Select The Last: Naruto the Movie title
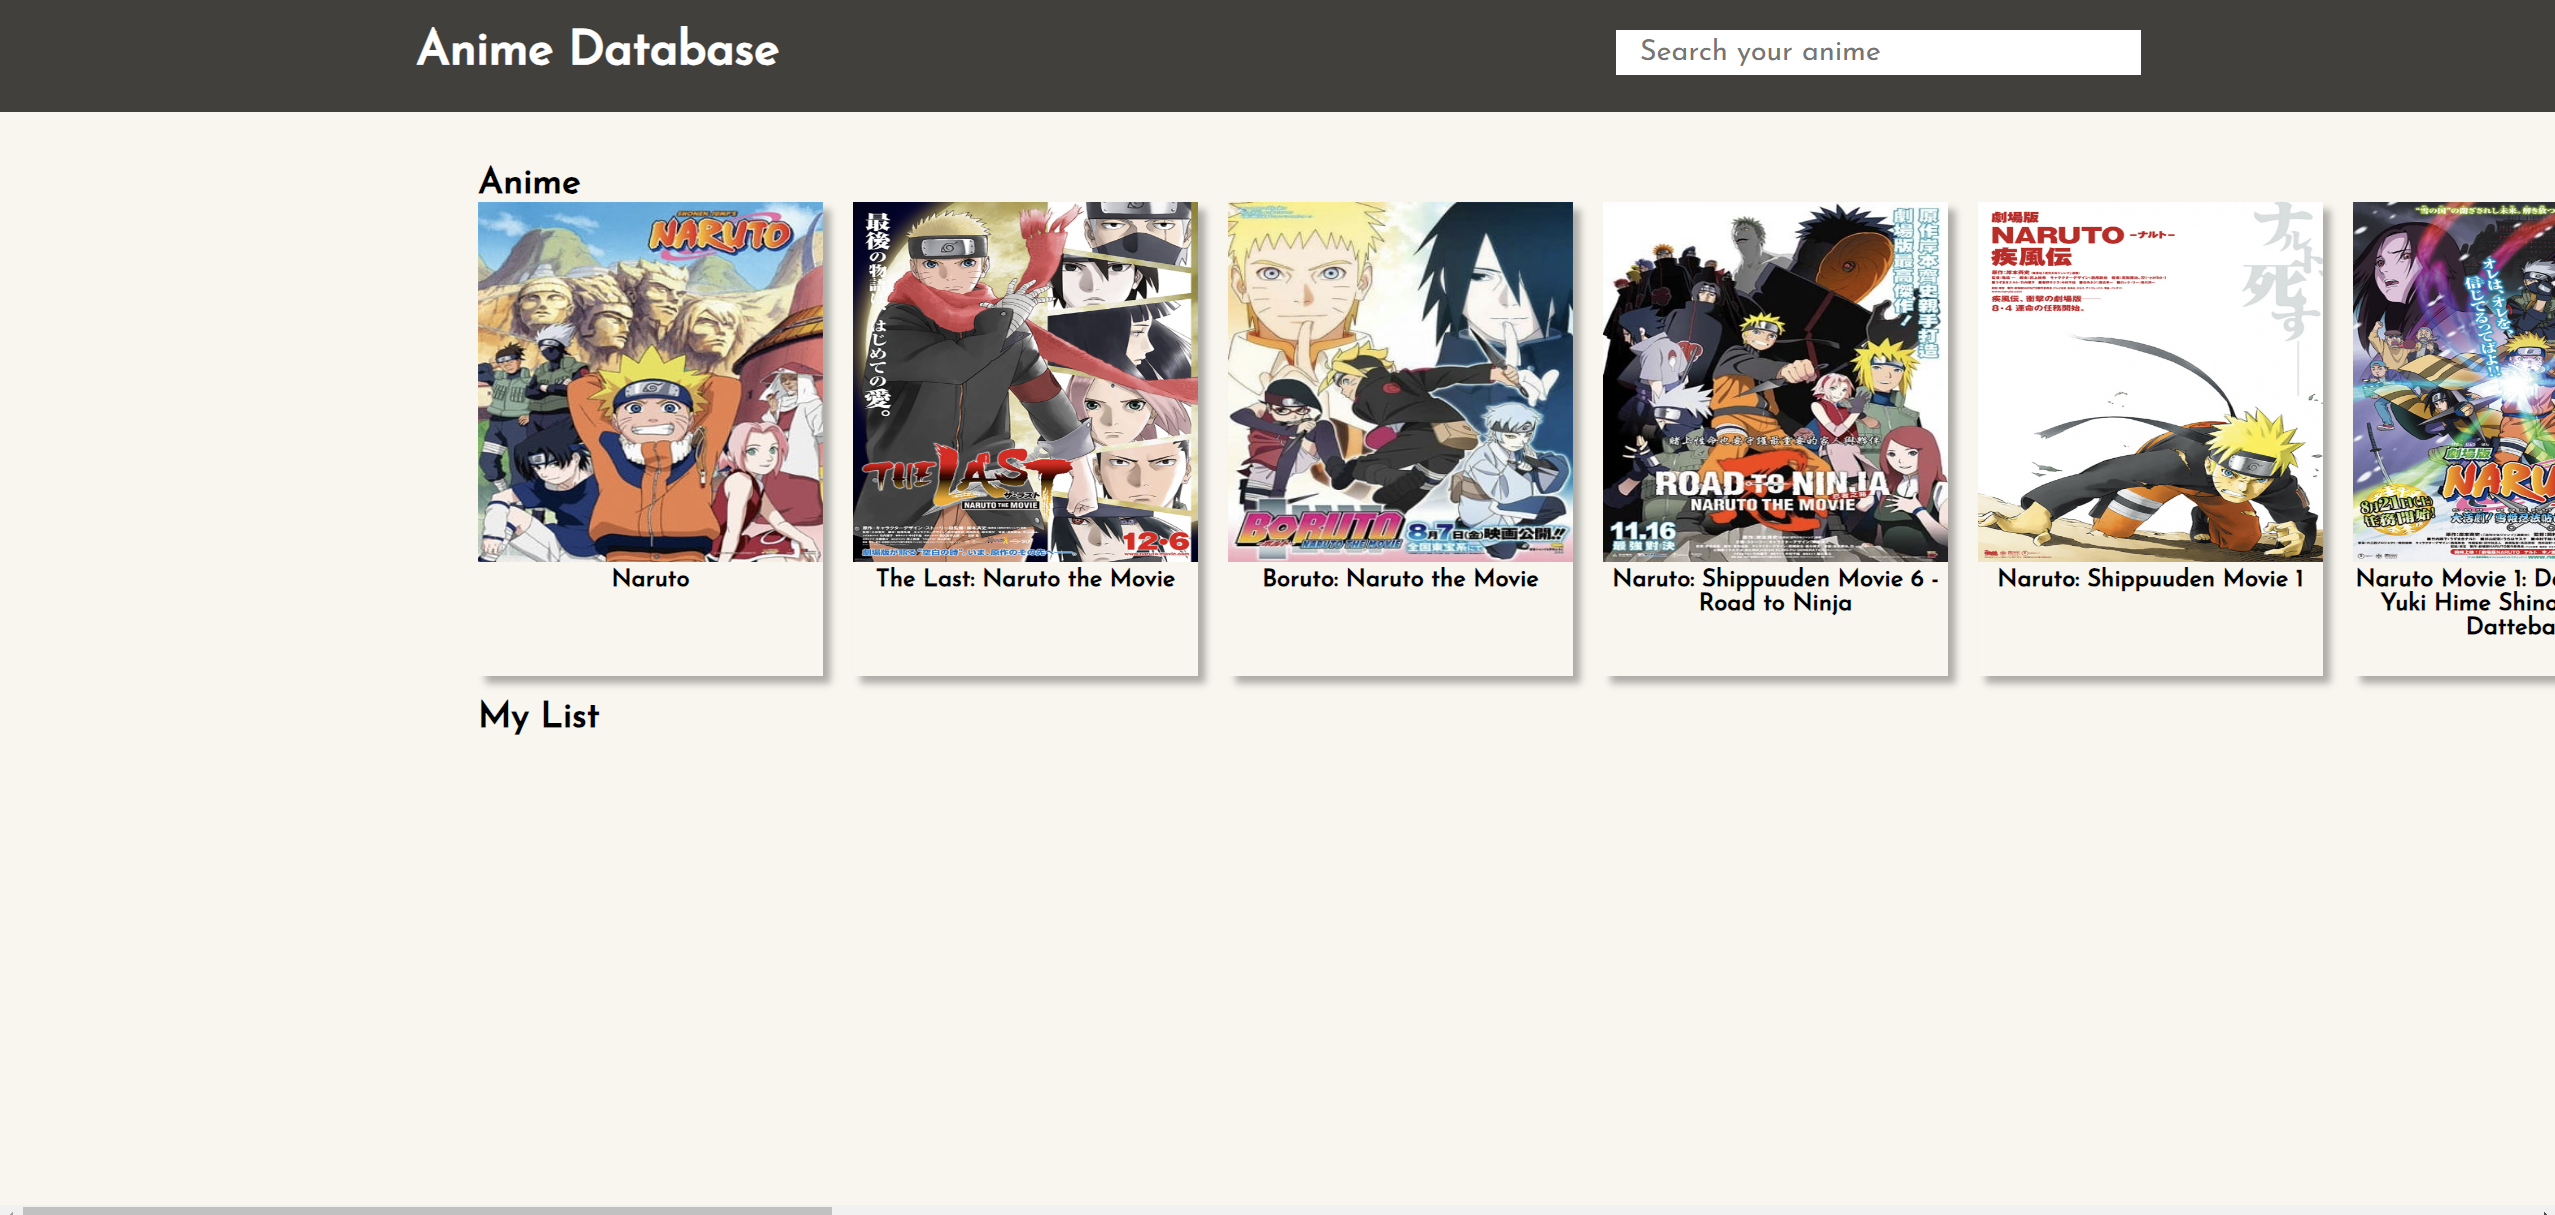The height and width of the screenshot is (1215, 2555). pyautogui.click(x=1024, y=578)
